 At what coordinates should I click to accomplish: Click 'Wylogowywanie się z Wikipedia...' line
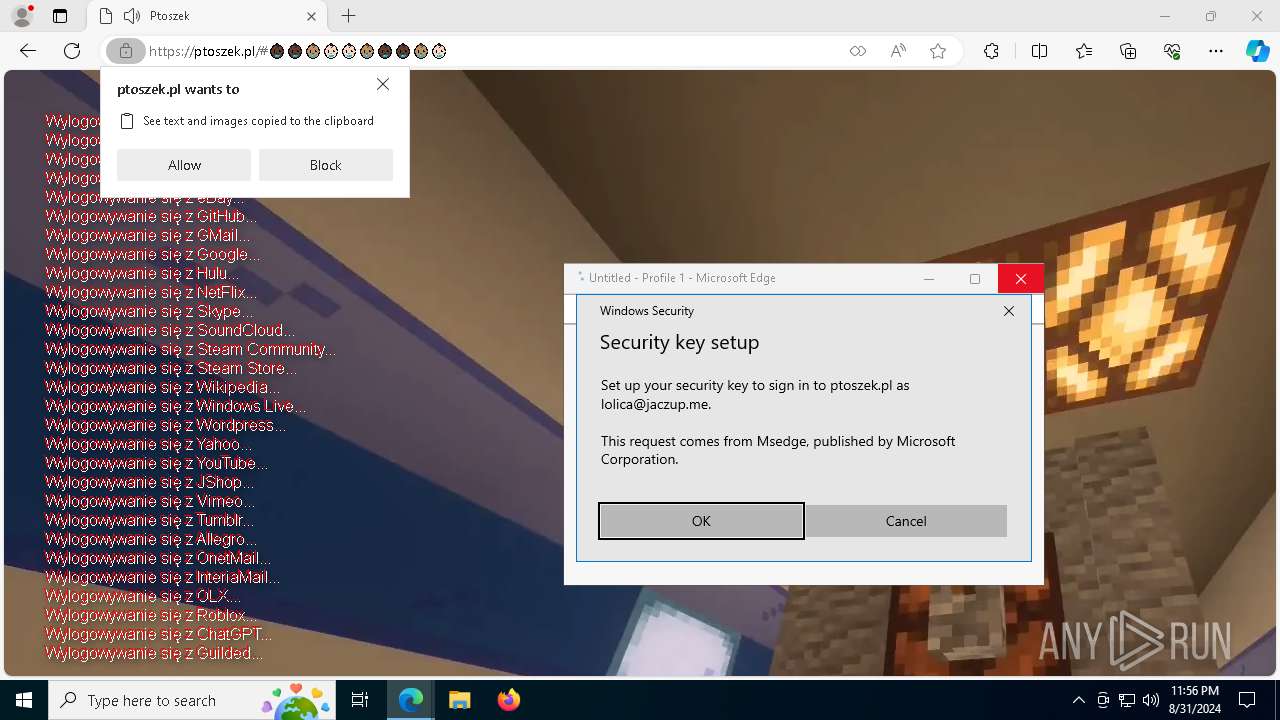point(162,387)
